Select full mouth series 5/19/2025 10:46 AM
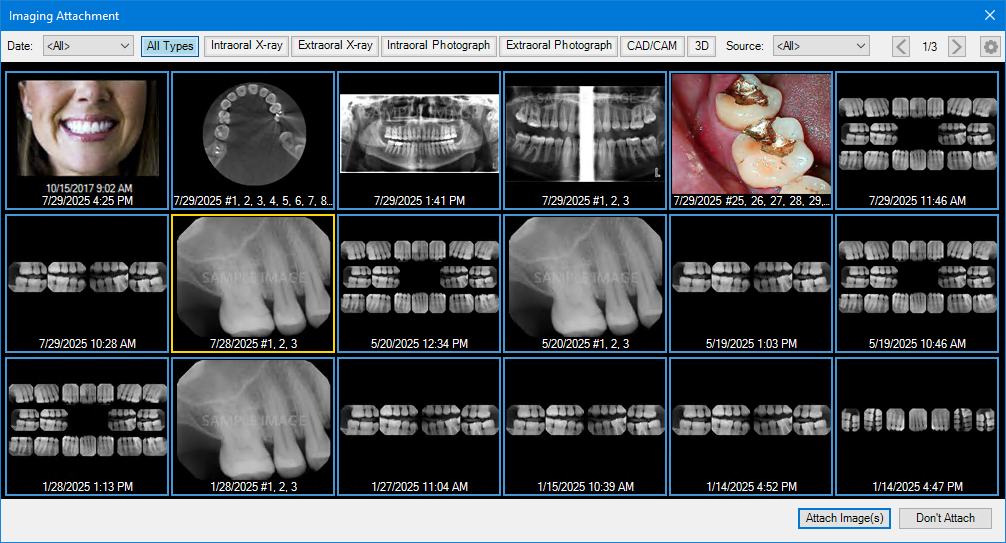Image resolution: width=1006 pixels, height=543 pixels. (x=917, y=284)
